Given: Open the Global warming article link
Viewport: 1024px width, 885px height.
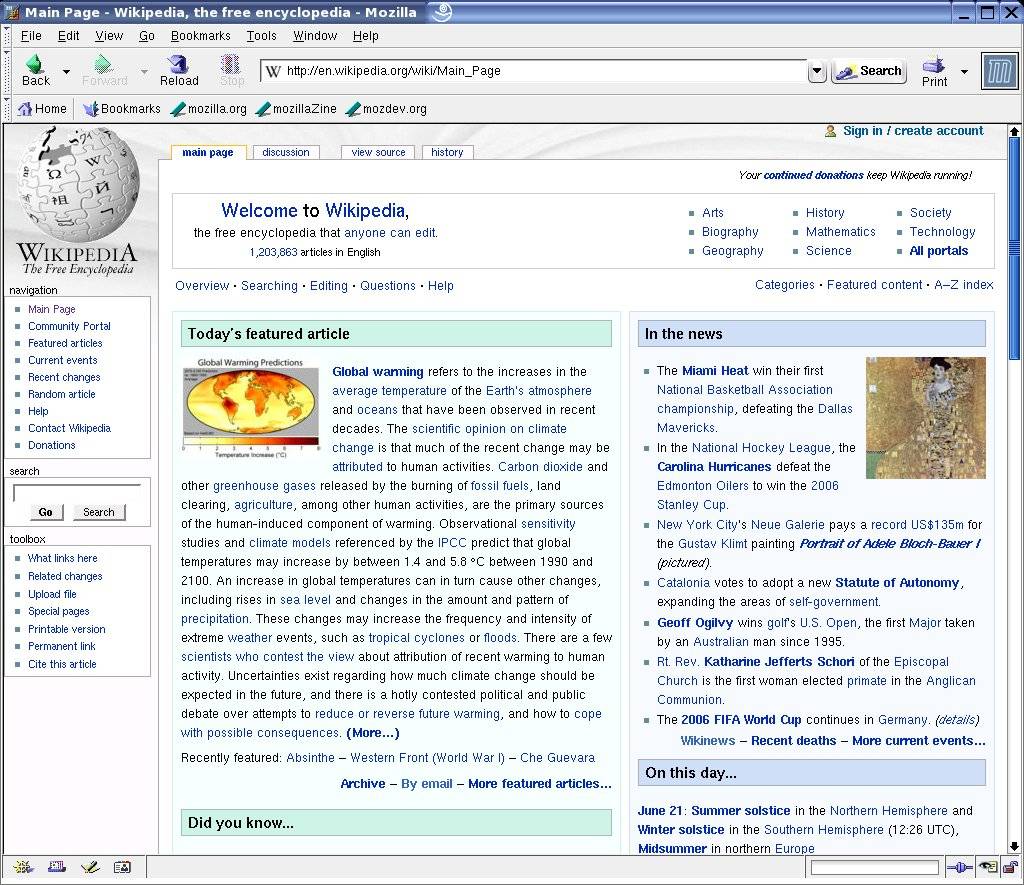Looking at the screenshot, I should tap(377, 372).
